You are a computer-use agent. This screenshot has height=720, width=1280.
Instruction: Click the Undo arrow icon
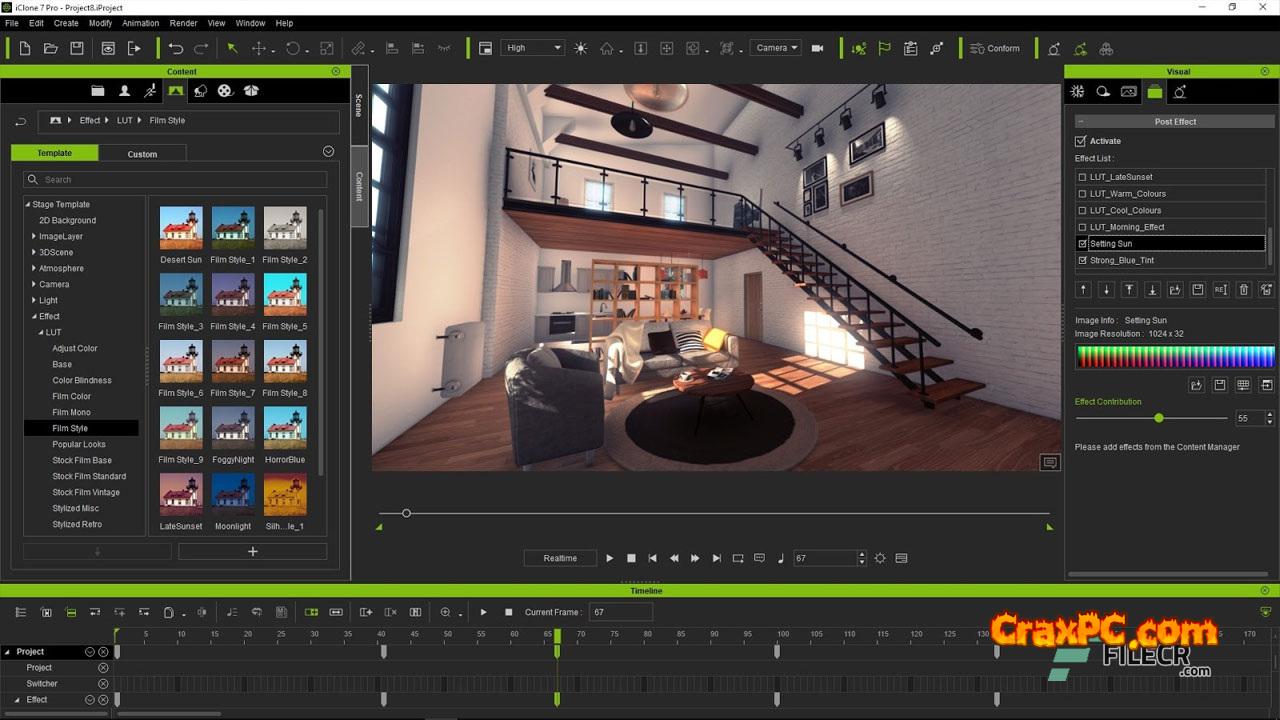click(x=176, y=48)
